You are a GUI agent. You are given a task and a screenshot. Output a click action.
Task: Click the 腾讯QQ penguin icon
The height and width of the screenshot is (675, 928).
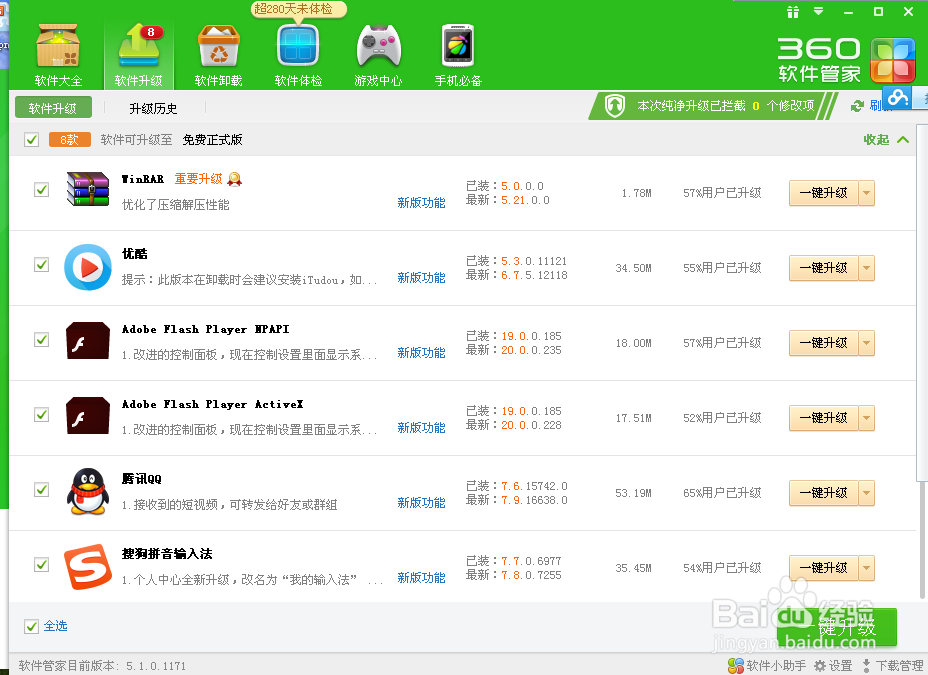click(x=88, y=491)
